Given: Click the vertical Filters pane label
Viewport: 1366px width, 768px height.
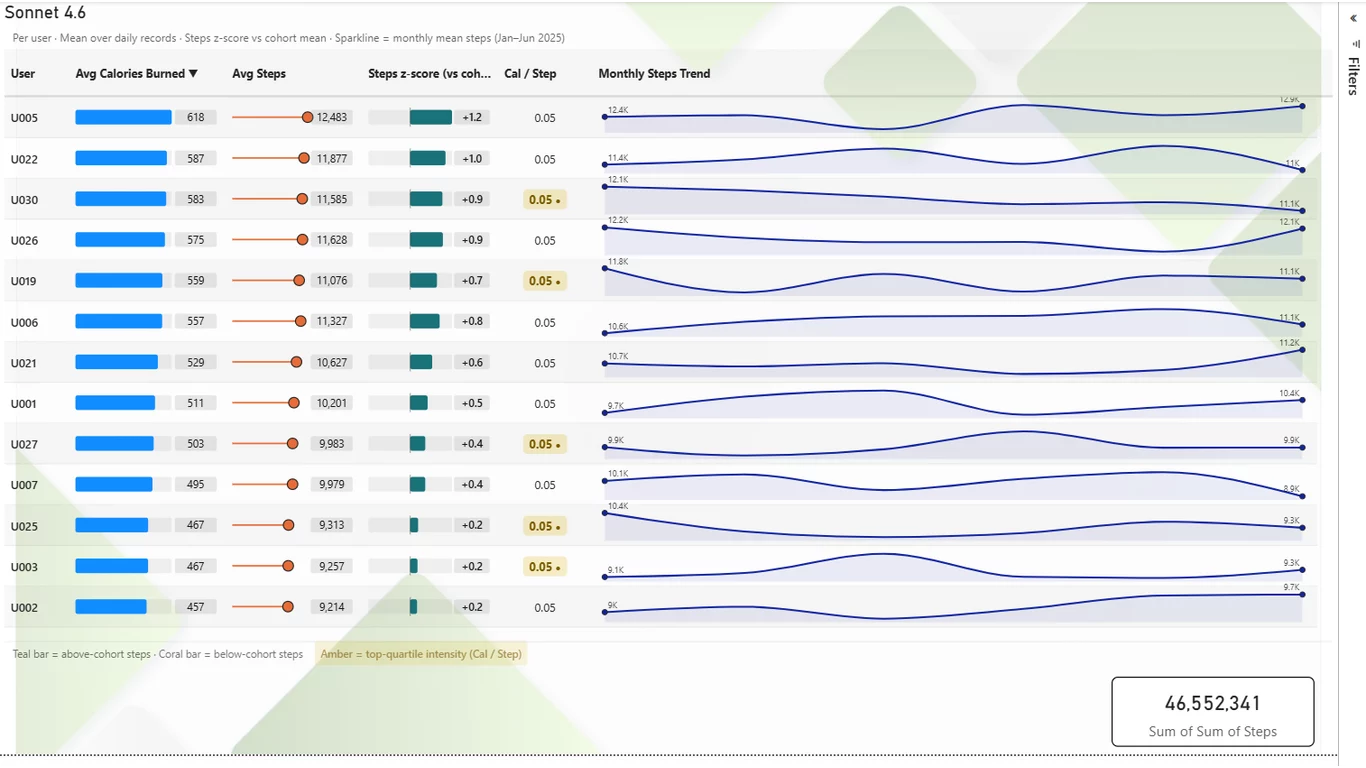Looking at the screenshot, I should click(x=1353, y=76).
